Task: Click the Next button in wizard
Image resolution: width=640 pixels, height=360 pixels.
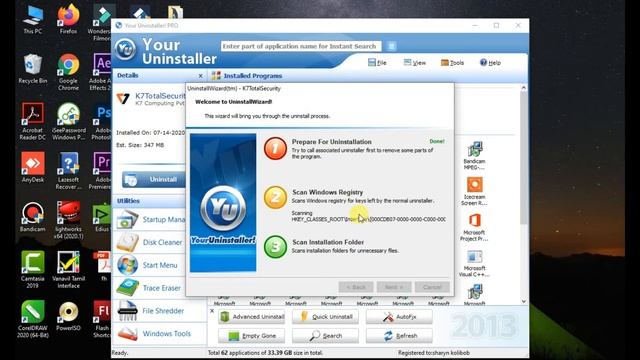Action: (x=394, y=287)
